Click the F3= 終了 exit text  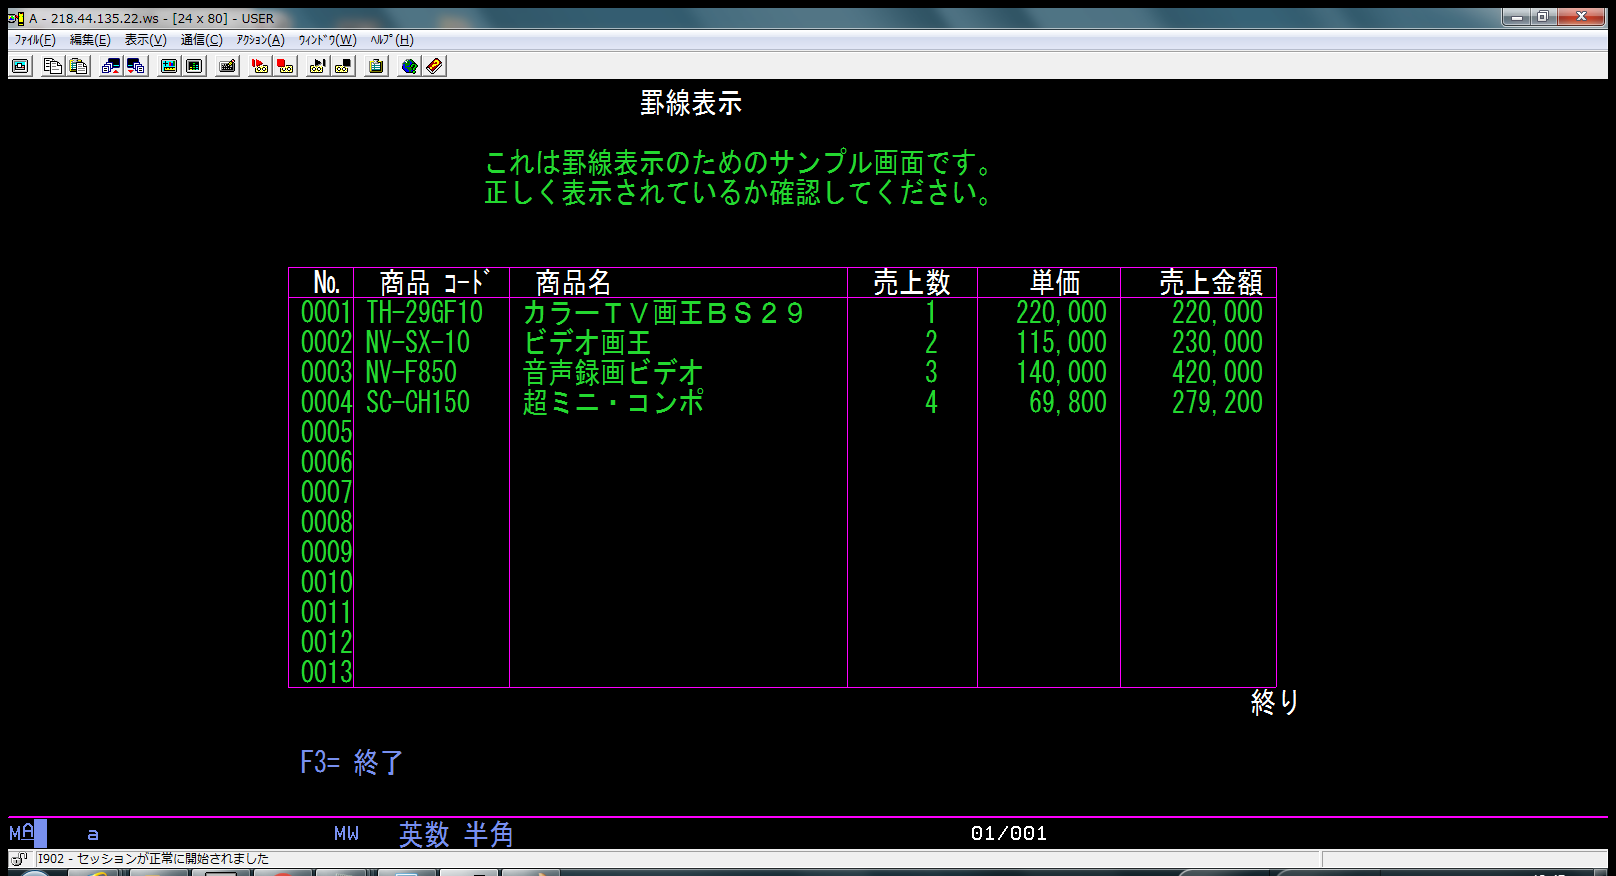coord(351,763)
